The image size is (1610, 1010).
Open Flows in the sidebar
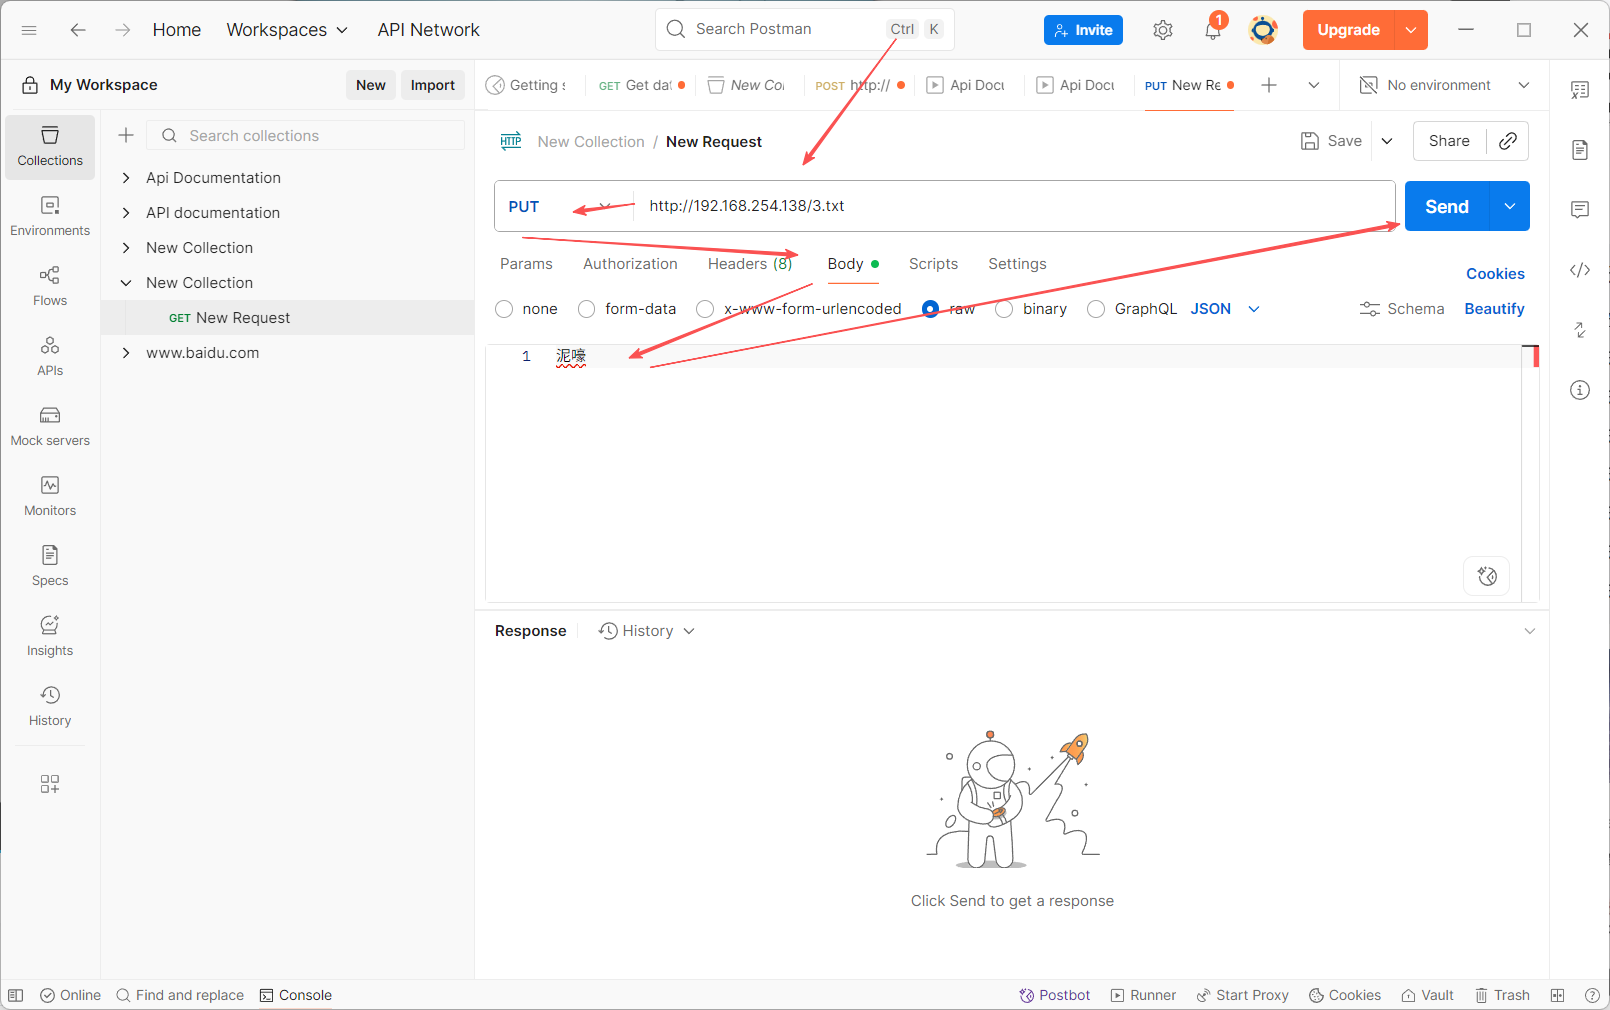pos(50,287)
